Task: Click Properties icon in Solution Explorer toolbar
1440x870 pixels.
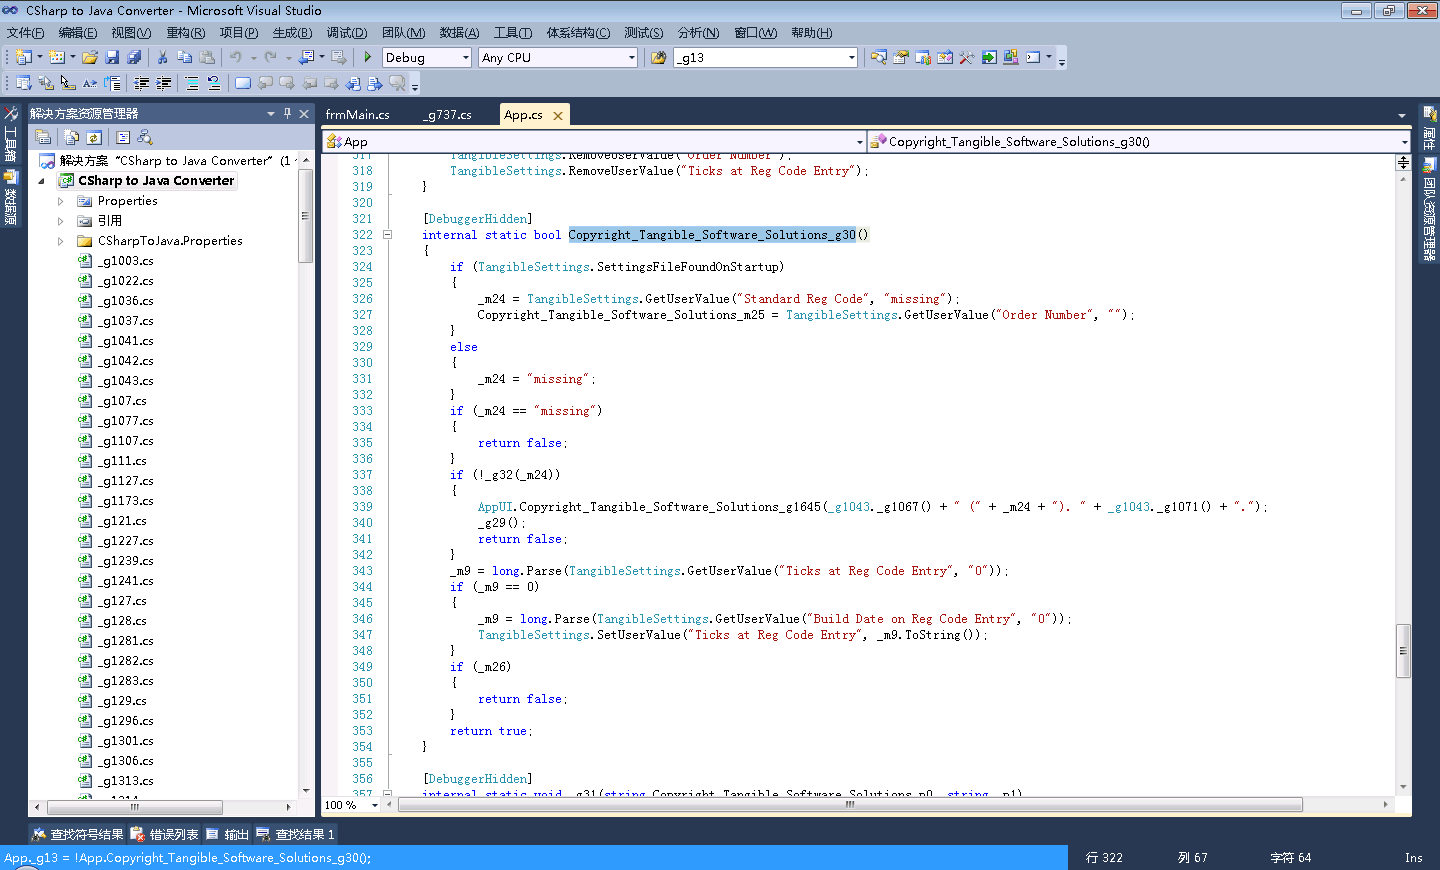Action: [x=43, y=137]
